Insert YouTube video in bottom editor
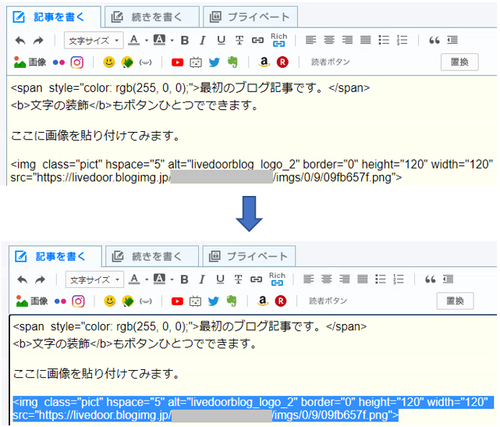 coord(177,301)
